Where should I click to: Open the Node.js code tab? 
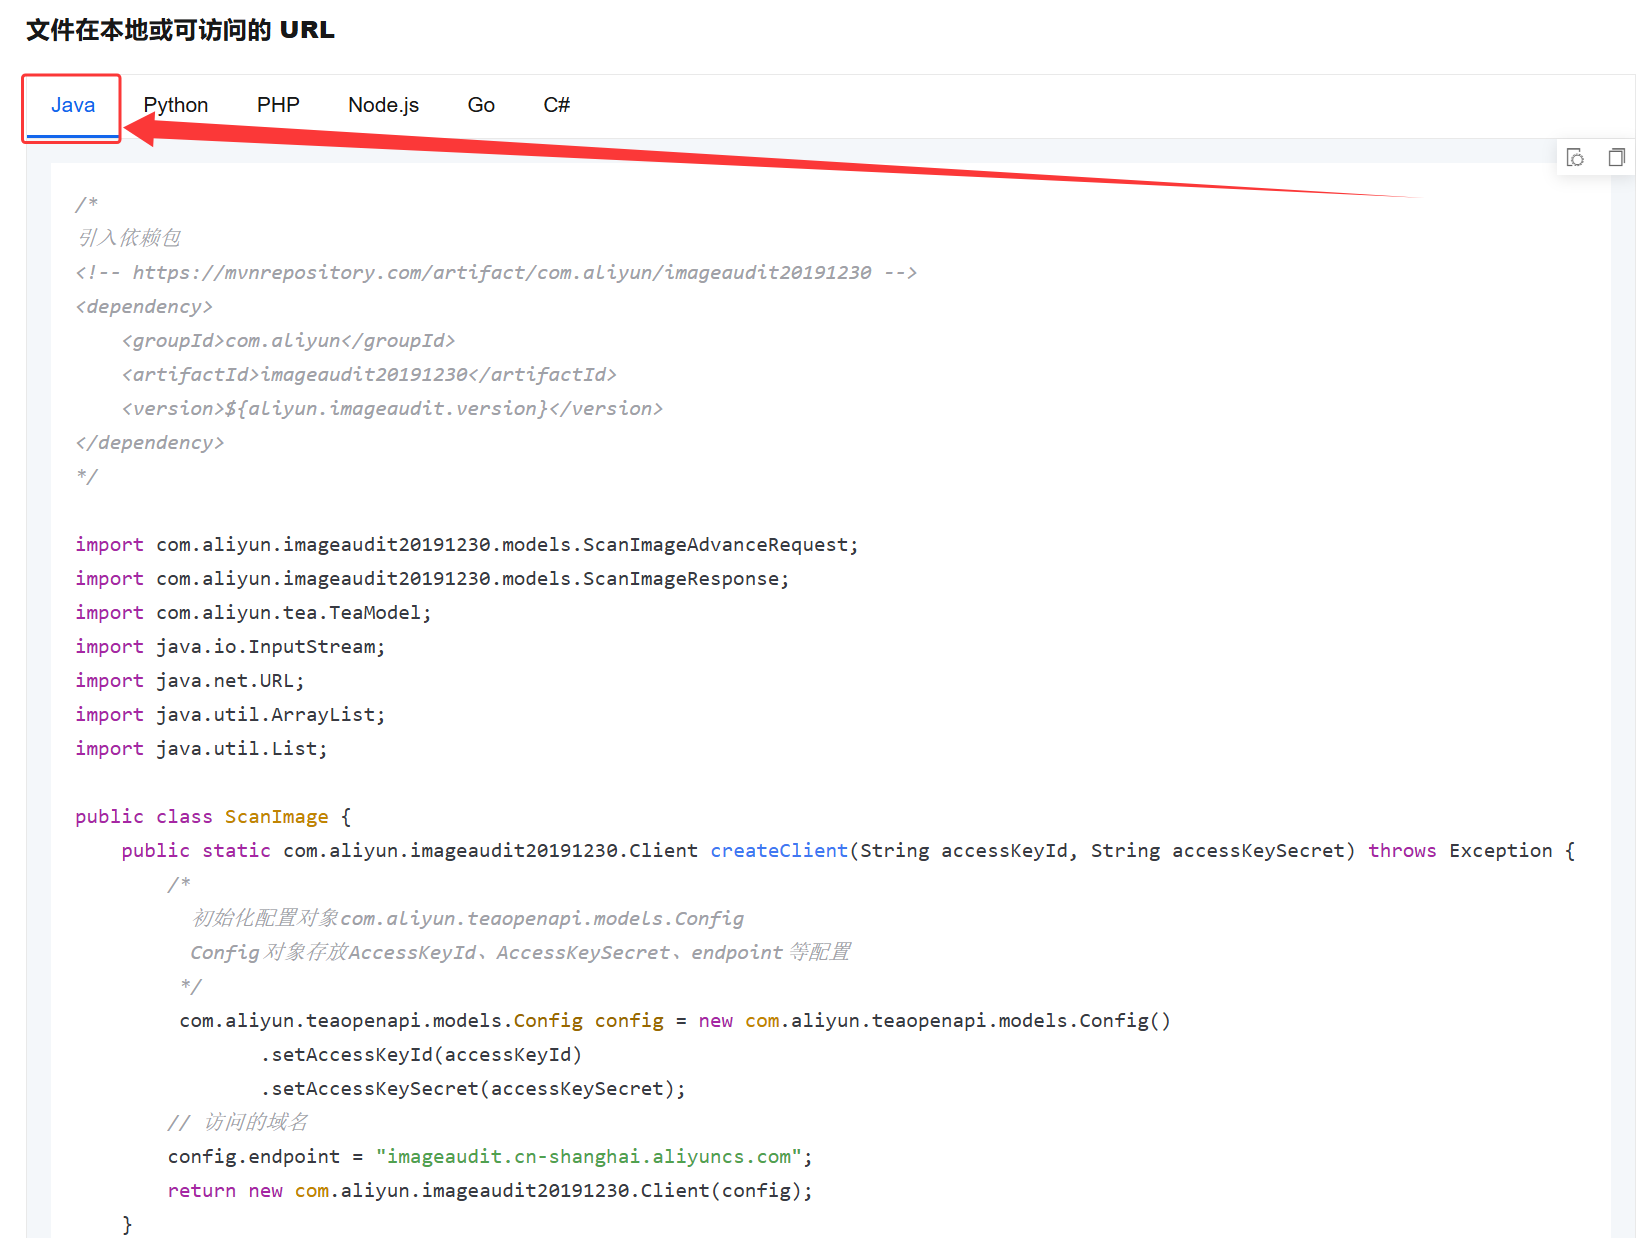[384, 105]
